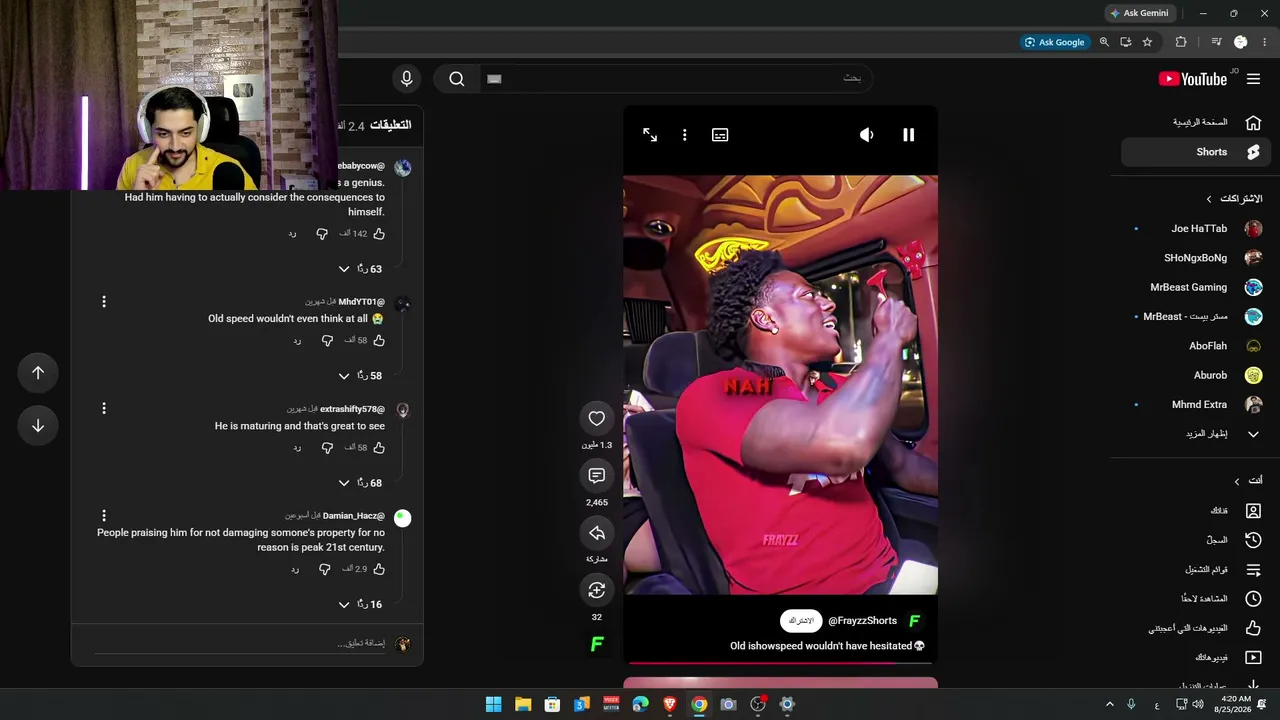1280x720 pixels.
Task: Open Your videos in the sidebar
Action: point(1196,658)
